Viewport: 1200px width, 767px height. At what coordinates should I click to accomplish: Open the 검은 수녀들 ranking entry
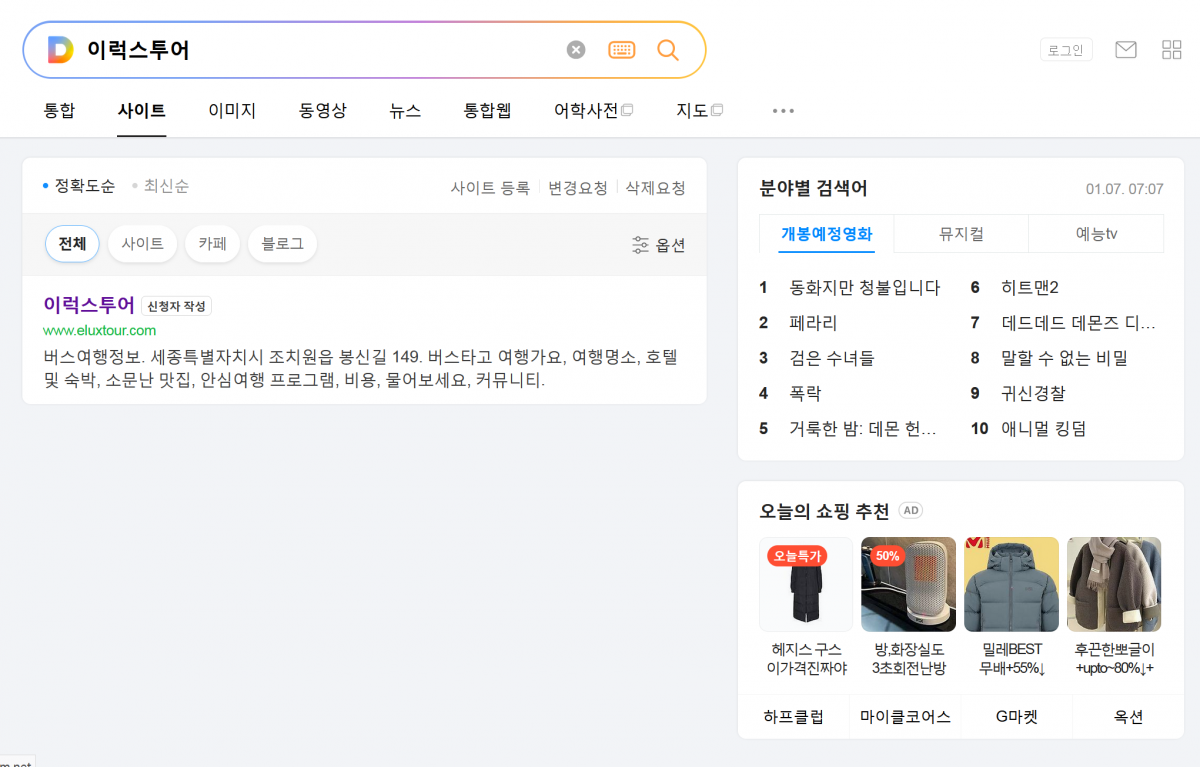(832, 358)
